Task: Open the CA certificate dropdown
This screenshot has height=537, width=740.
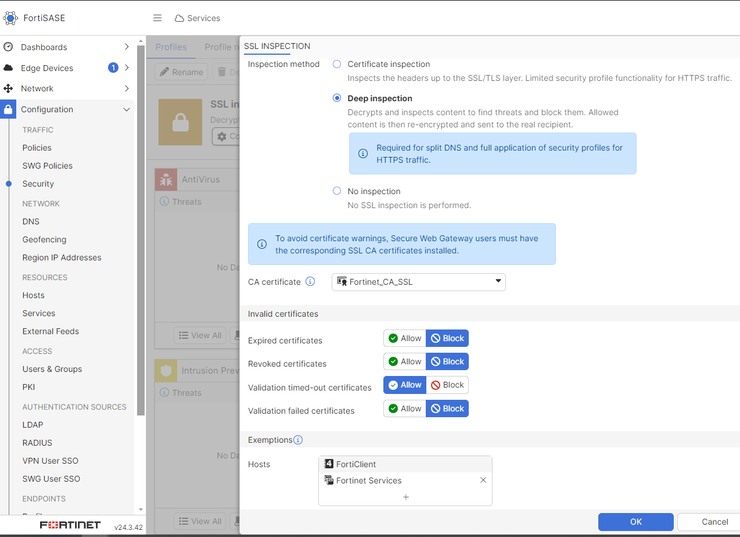Action: click(418, 282)
